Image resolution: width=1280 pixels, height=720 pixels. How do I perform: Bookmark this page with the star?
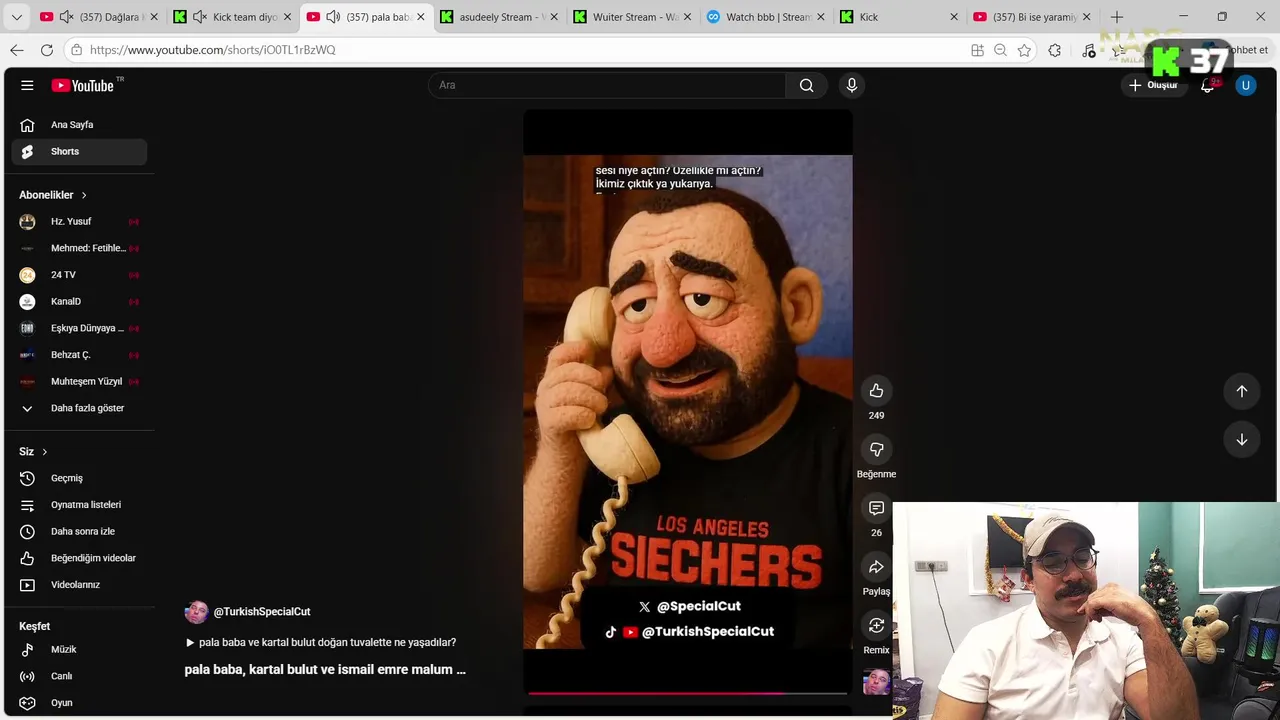[1024, 50]
